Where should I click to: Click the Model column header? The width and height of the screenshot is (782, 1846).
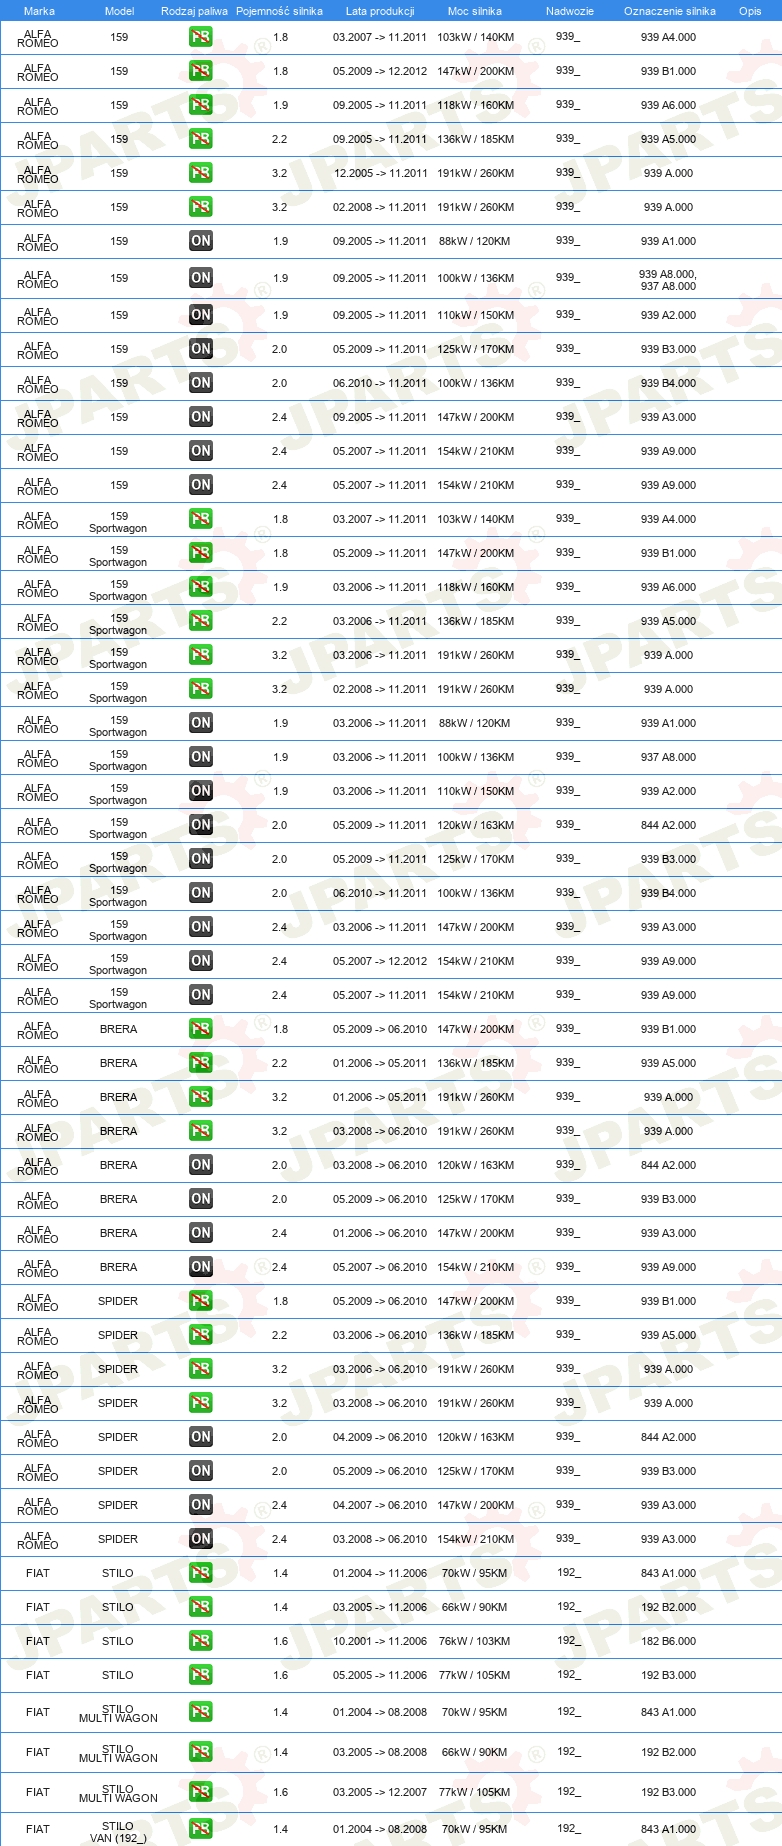[x=120, y=11]
